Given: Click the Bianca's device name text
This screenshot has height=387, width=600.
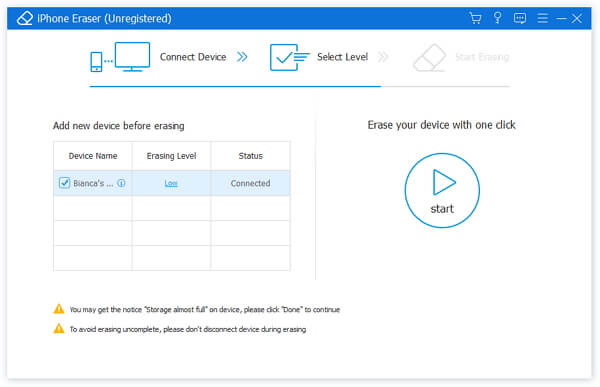Looking at the screenshot, I should pyautogui.click(x=93, y=183).
